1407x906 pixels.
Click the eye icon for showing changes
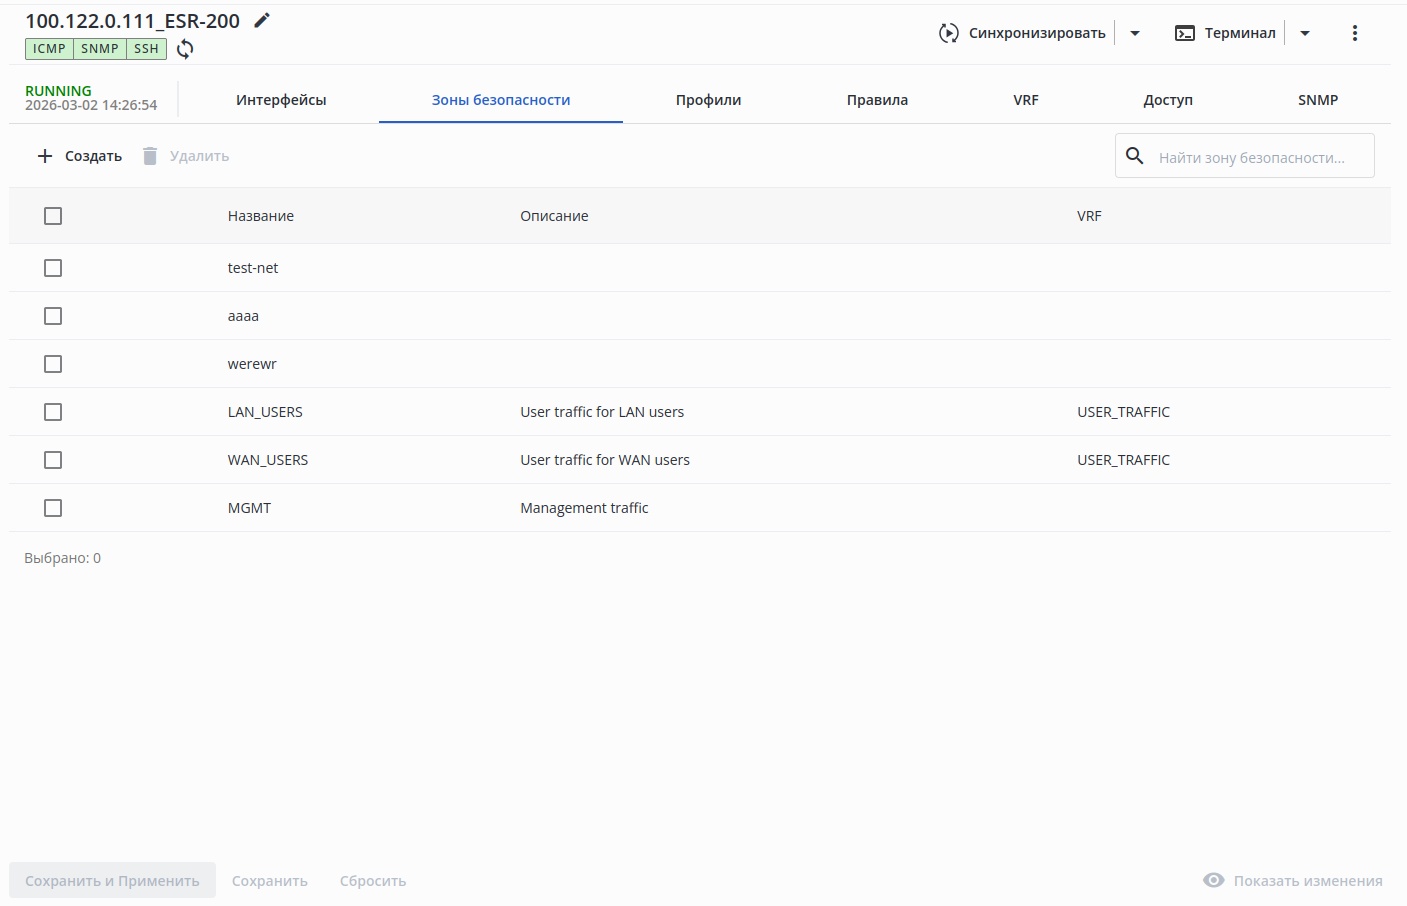tap(1214, 880)
